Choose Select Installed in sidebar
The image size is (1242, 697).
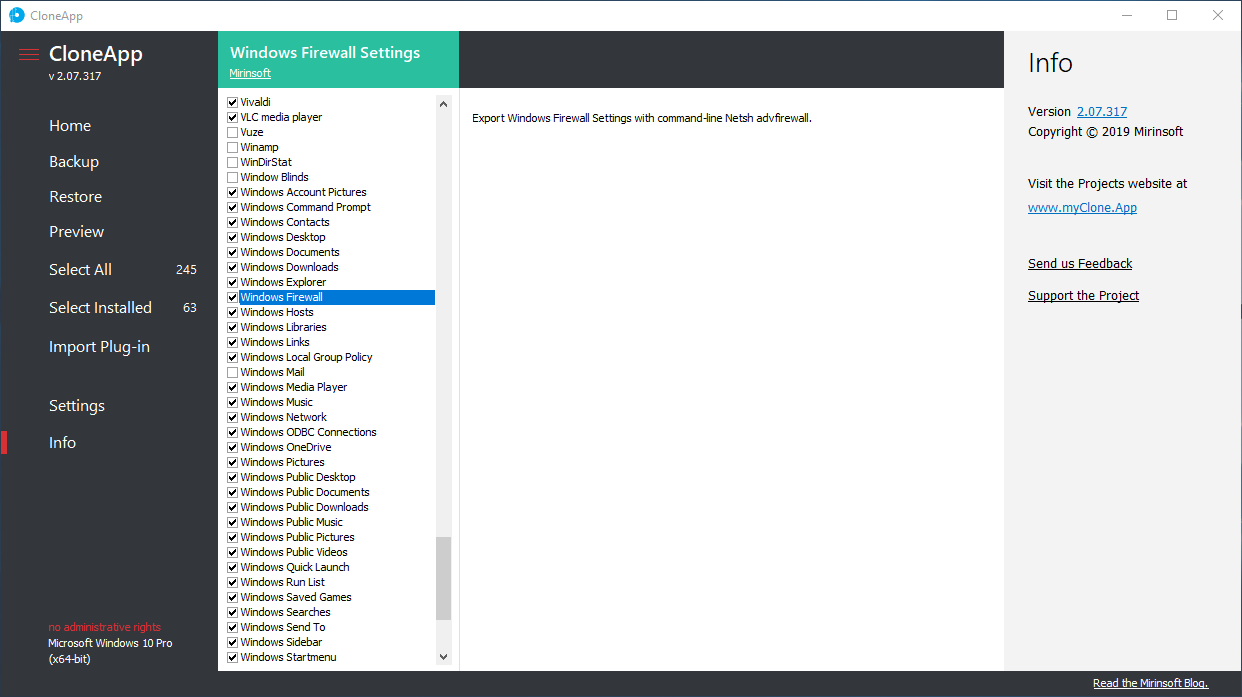coord(101,308)
